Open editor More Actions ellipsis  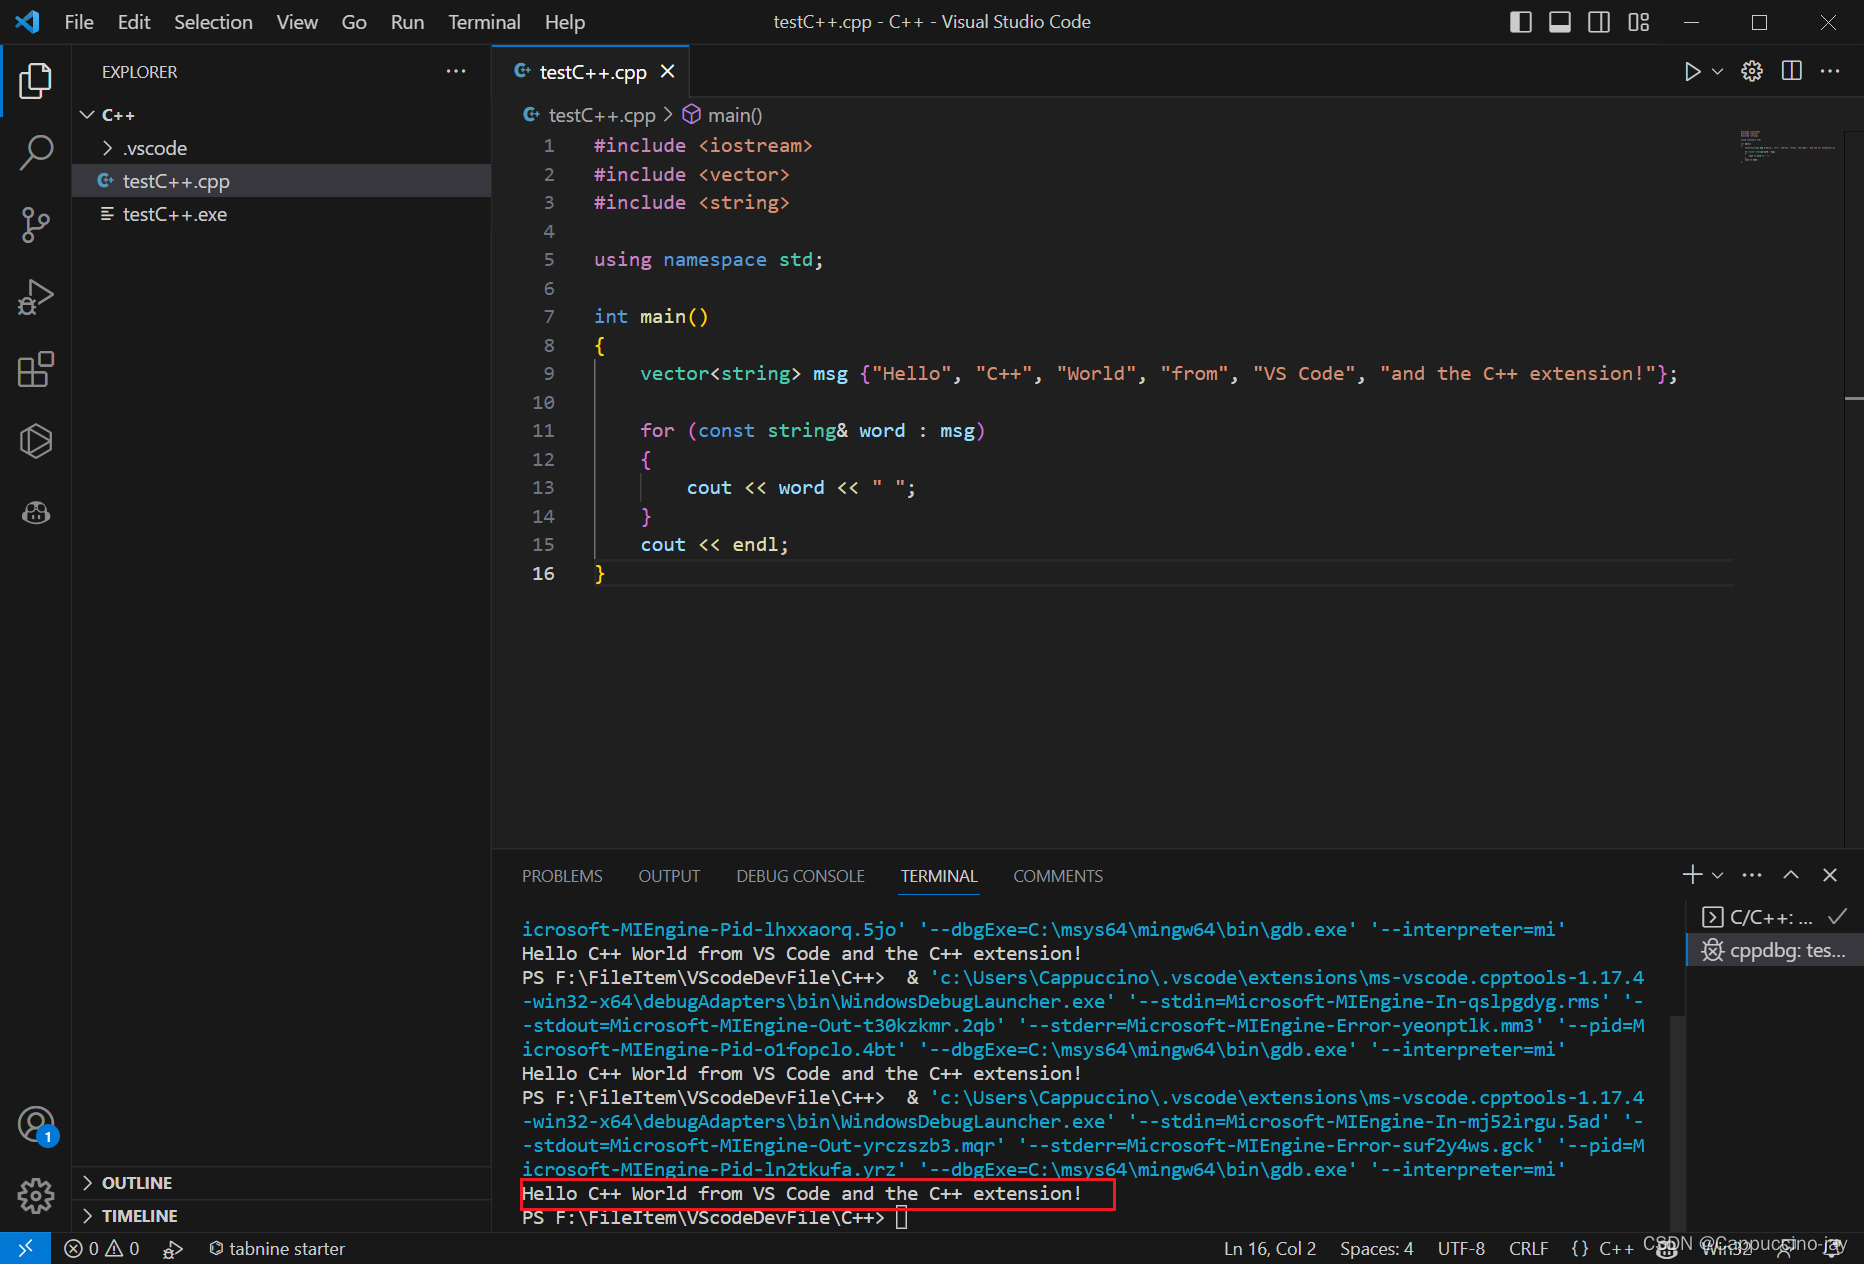point(1830,71)
